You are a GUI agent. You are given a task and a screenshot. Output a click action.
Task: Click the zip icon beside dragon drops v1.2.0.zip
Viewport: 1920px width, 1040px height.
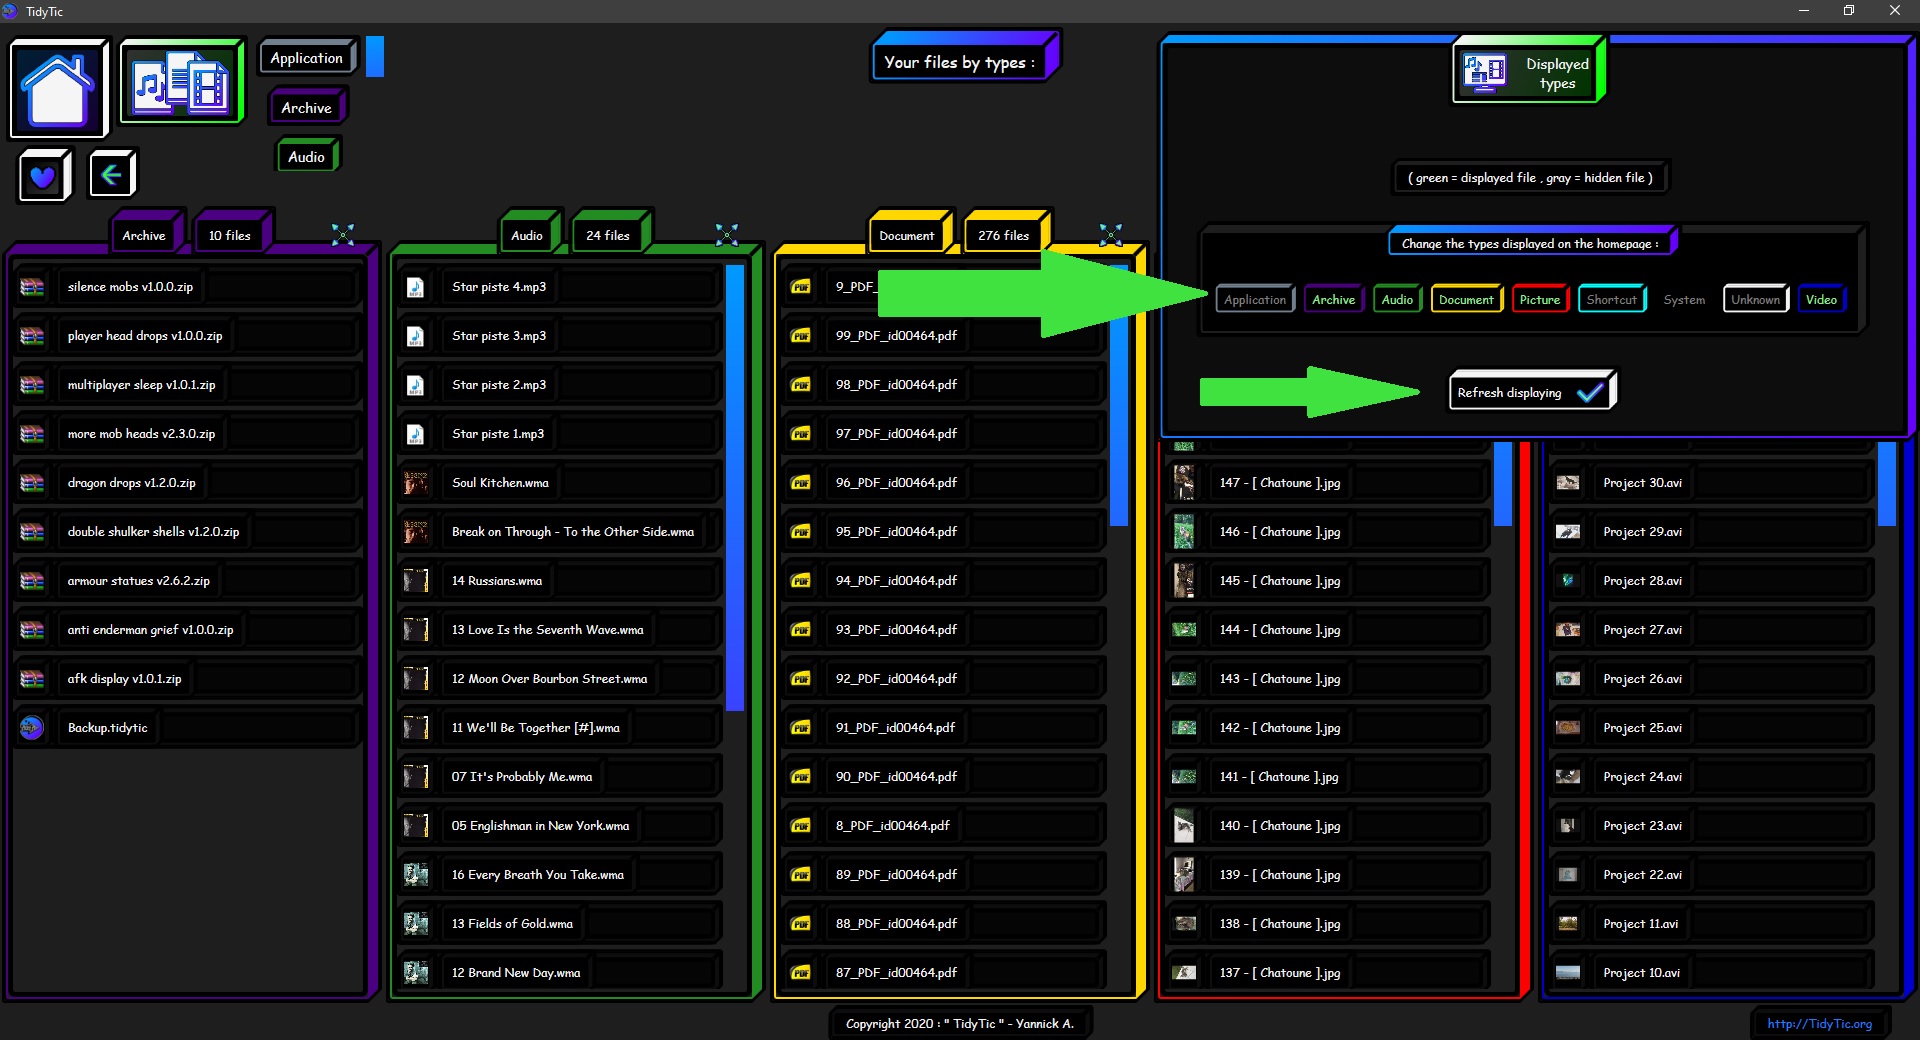click(32, 483)
